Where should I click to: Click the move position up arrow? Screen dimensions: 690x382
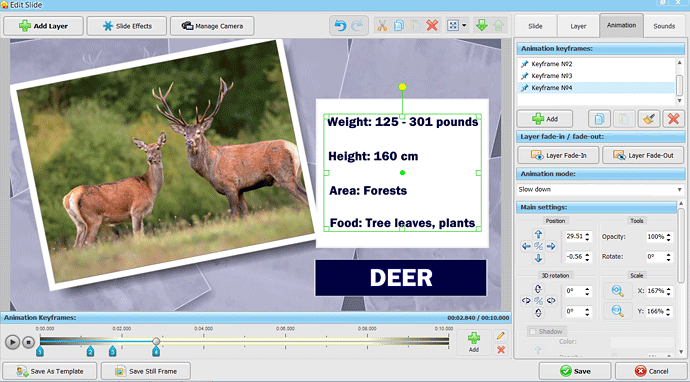click(x=538, y=234)
